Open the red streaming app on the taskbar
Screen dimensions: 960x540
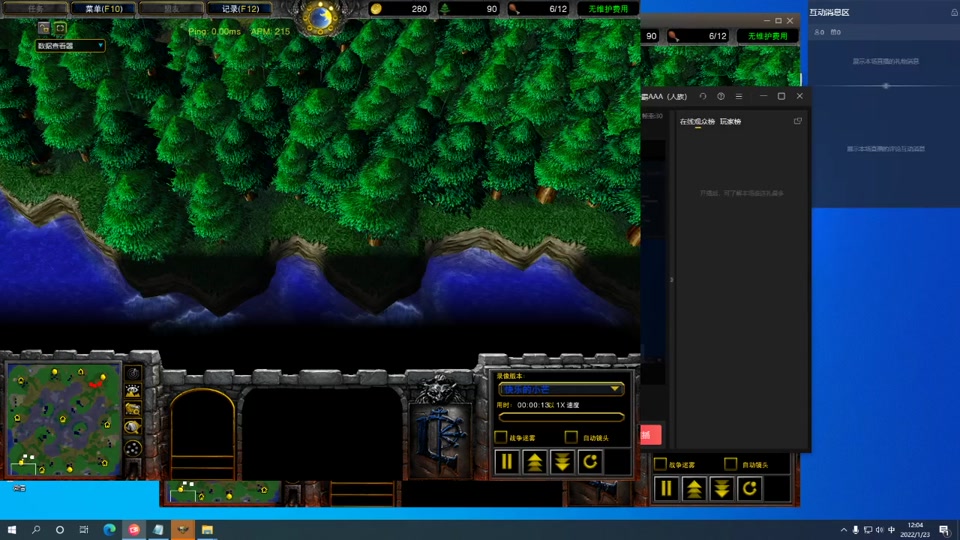pyautogui.click(x=134, y=530)
